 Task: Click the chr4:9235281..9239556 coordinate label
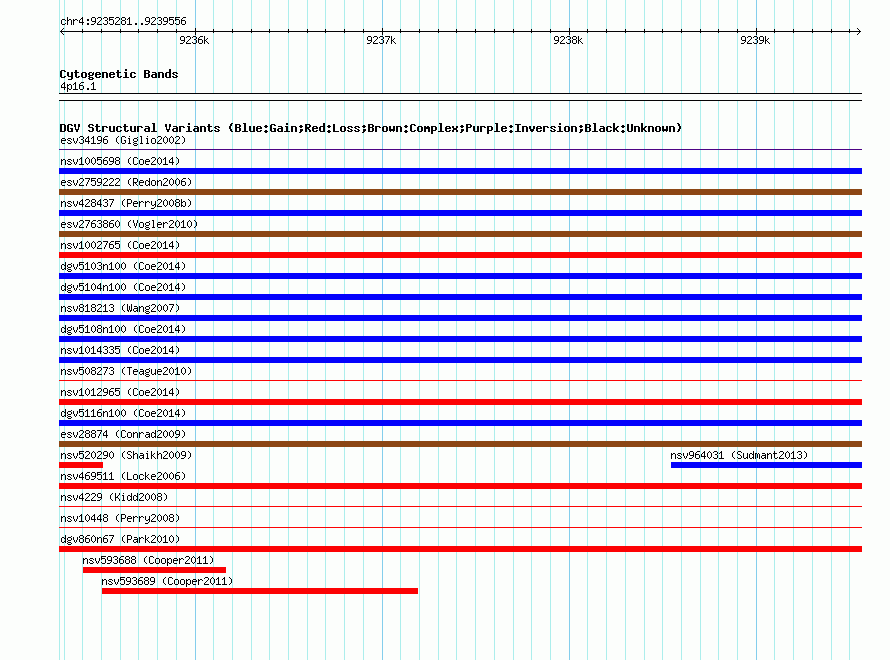pos(123,21)
